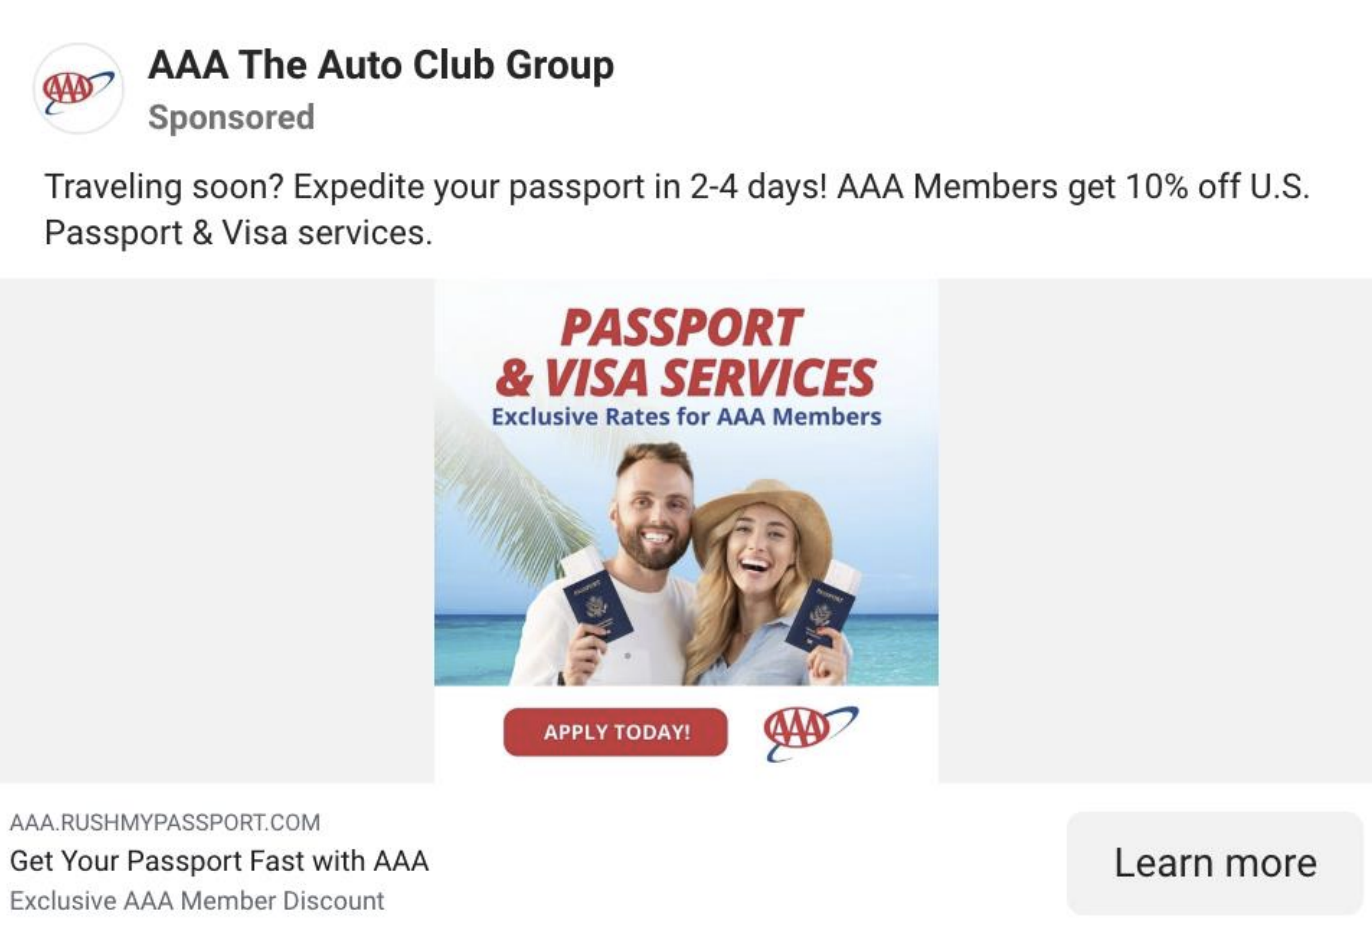This screenshot has height=932, width=1372.
Task: Click the AAA logo inside the ad image
Action: click(x=810, y=731)
